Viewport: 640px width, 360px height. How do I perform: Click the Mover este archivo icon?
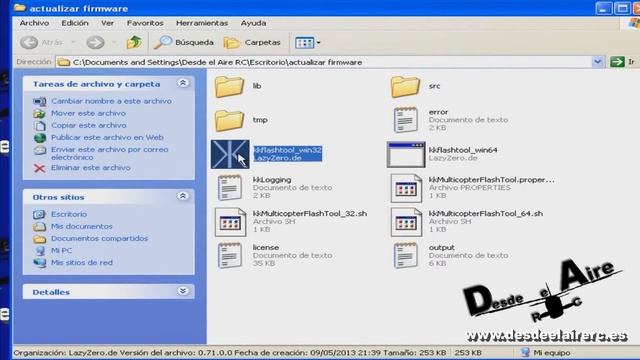pyautogui.click(x=40, y=113)
